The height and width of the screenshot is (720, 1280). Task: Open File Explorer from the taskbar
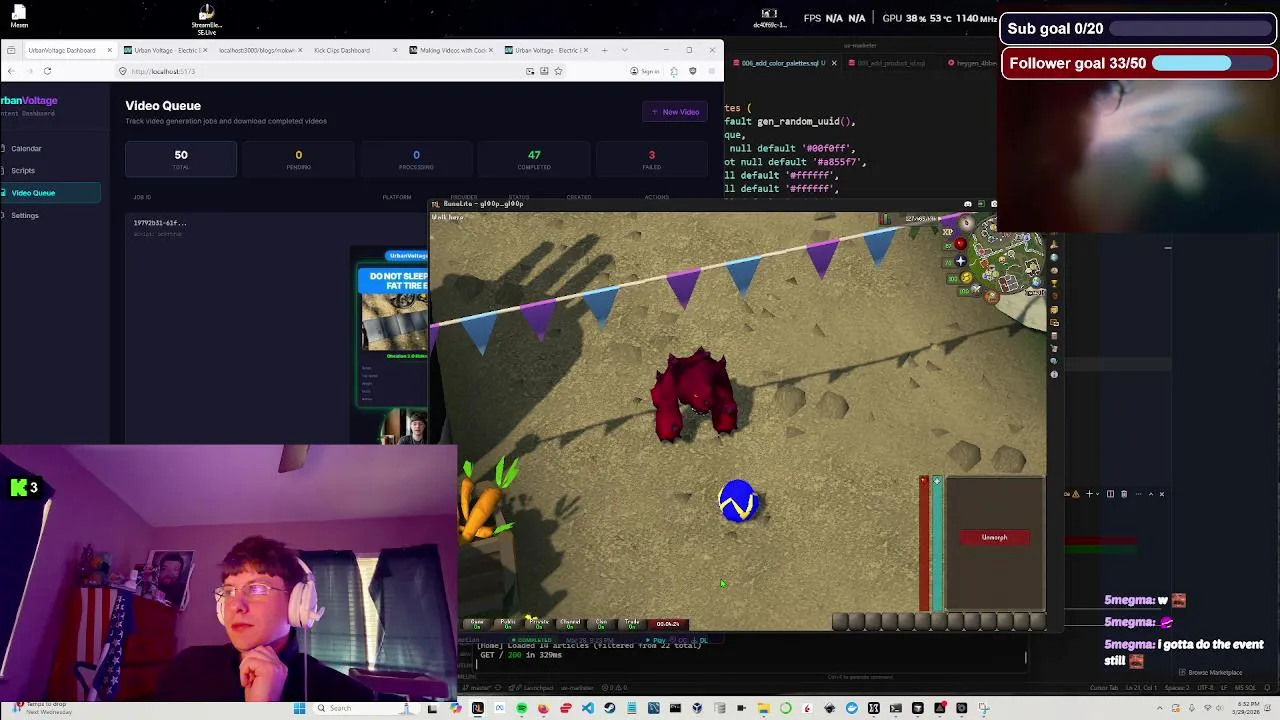point(764,708)
